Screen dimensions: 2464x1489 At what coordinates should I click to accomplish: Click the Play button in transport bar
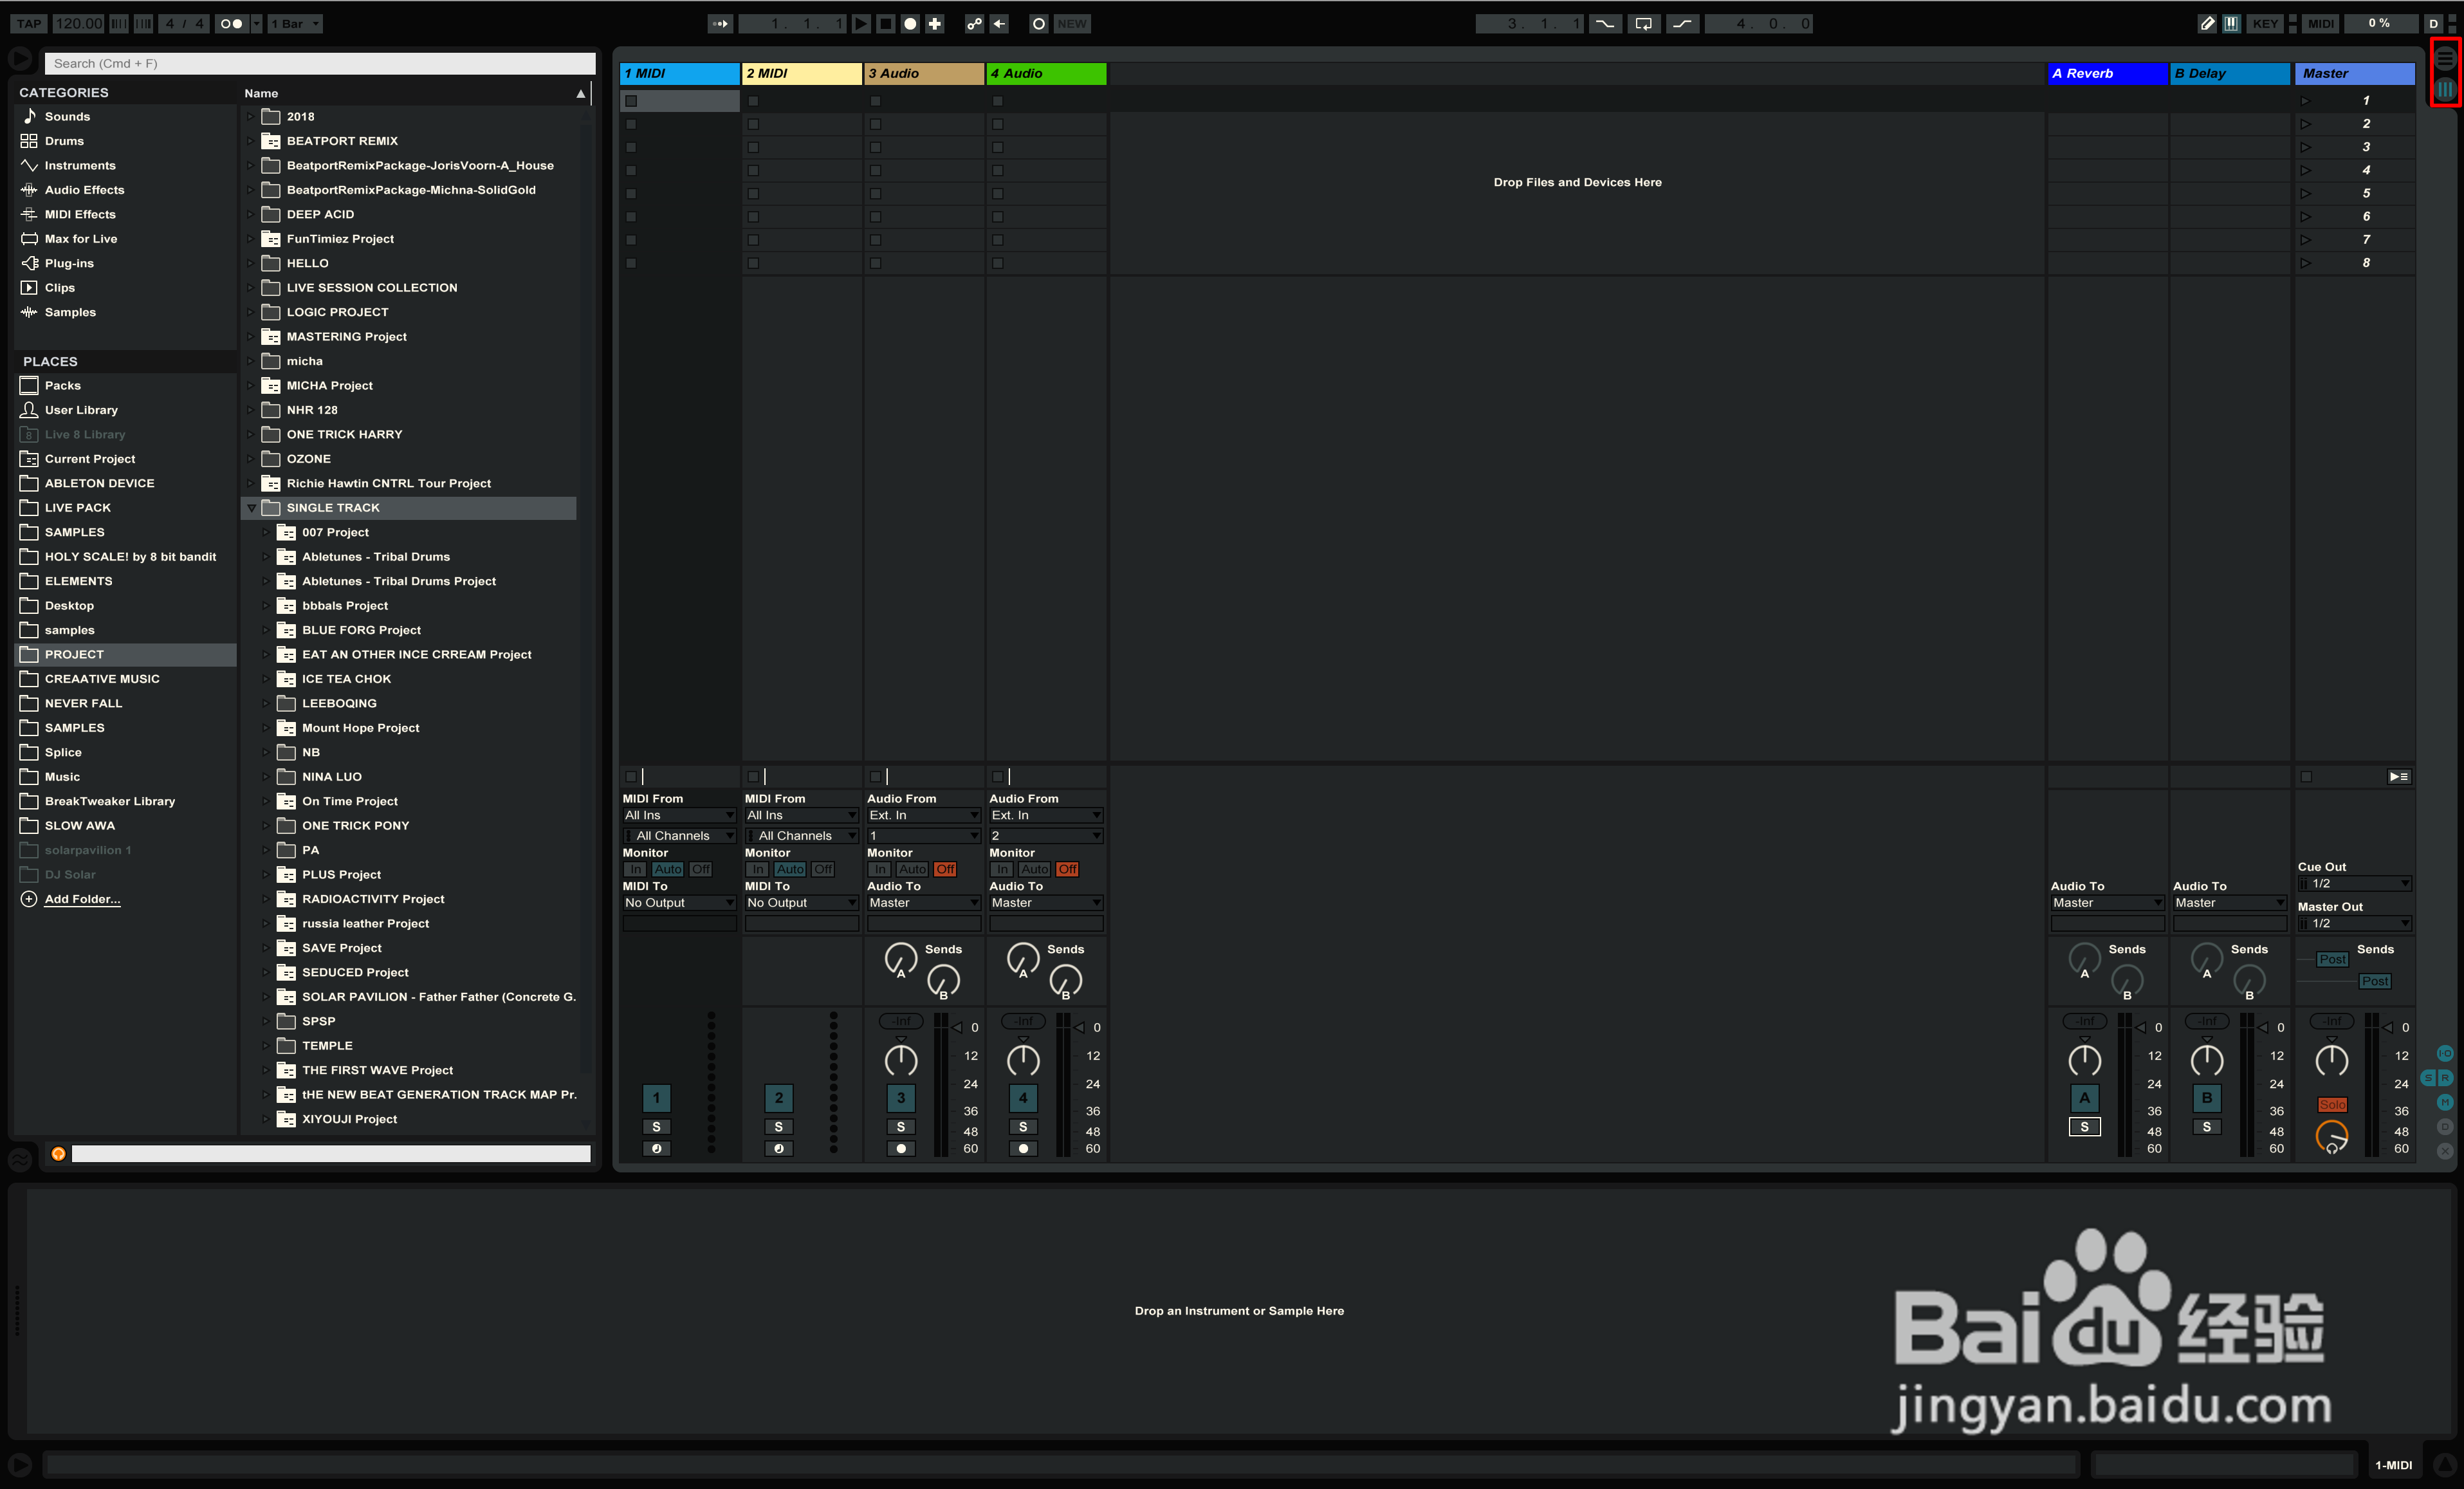[860, 23]
